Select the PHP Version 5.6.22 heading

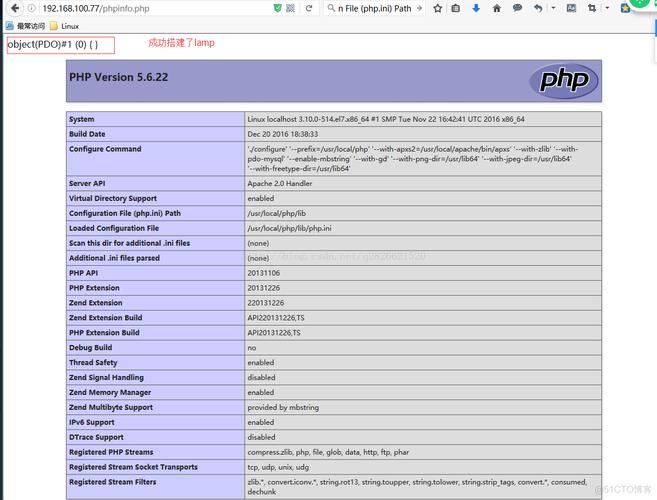119,77
